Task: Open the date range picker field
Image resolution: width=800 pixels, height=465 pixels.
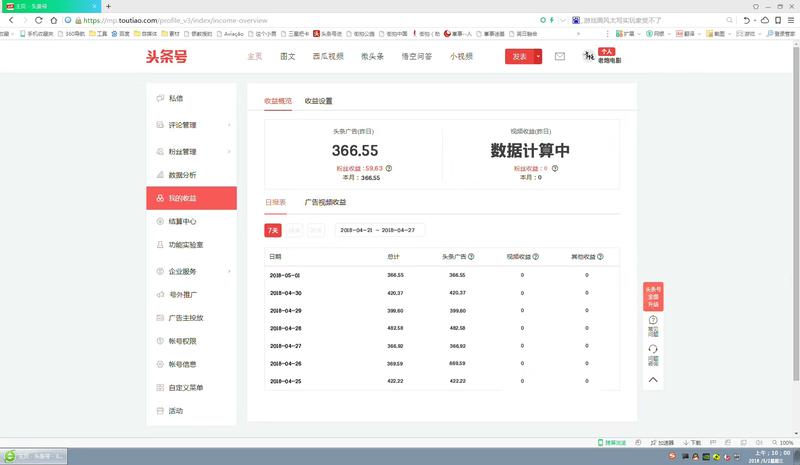Action: pos(380,230)
